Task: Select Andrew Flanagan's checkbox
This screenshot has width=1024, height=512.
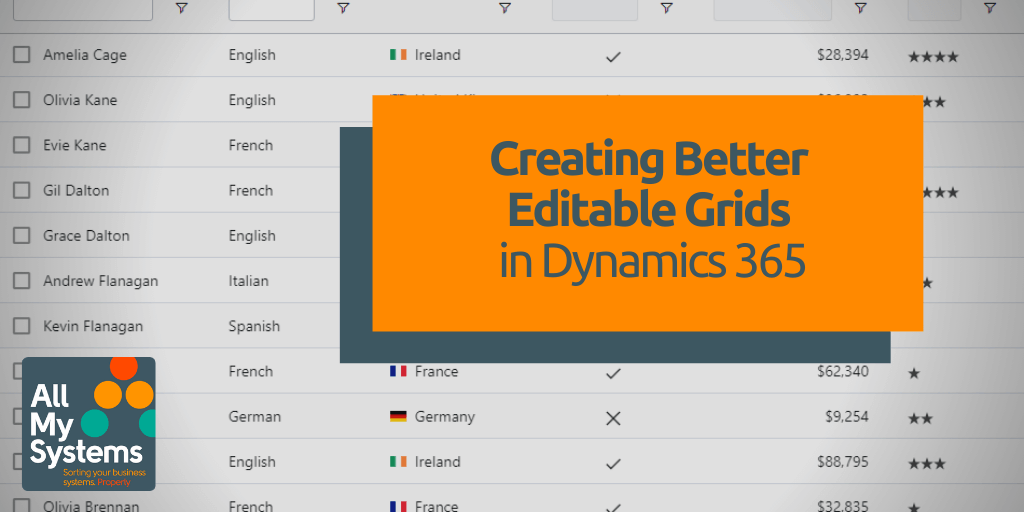Action: [x=22, y=281]
